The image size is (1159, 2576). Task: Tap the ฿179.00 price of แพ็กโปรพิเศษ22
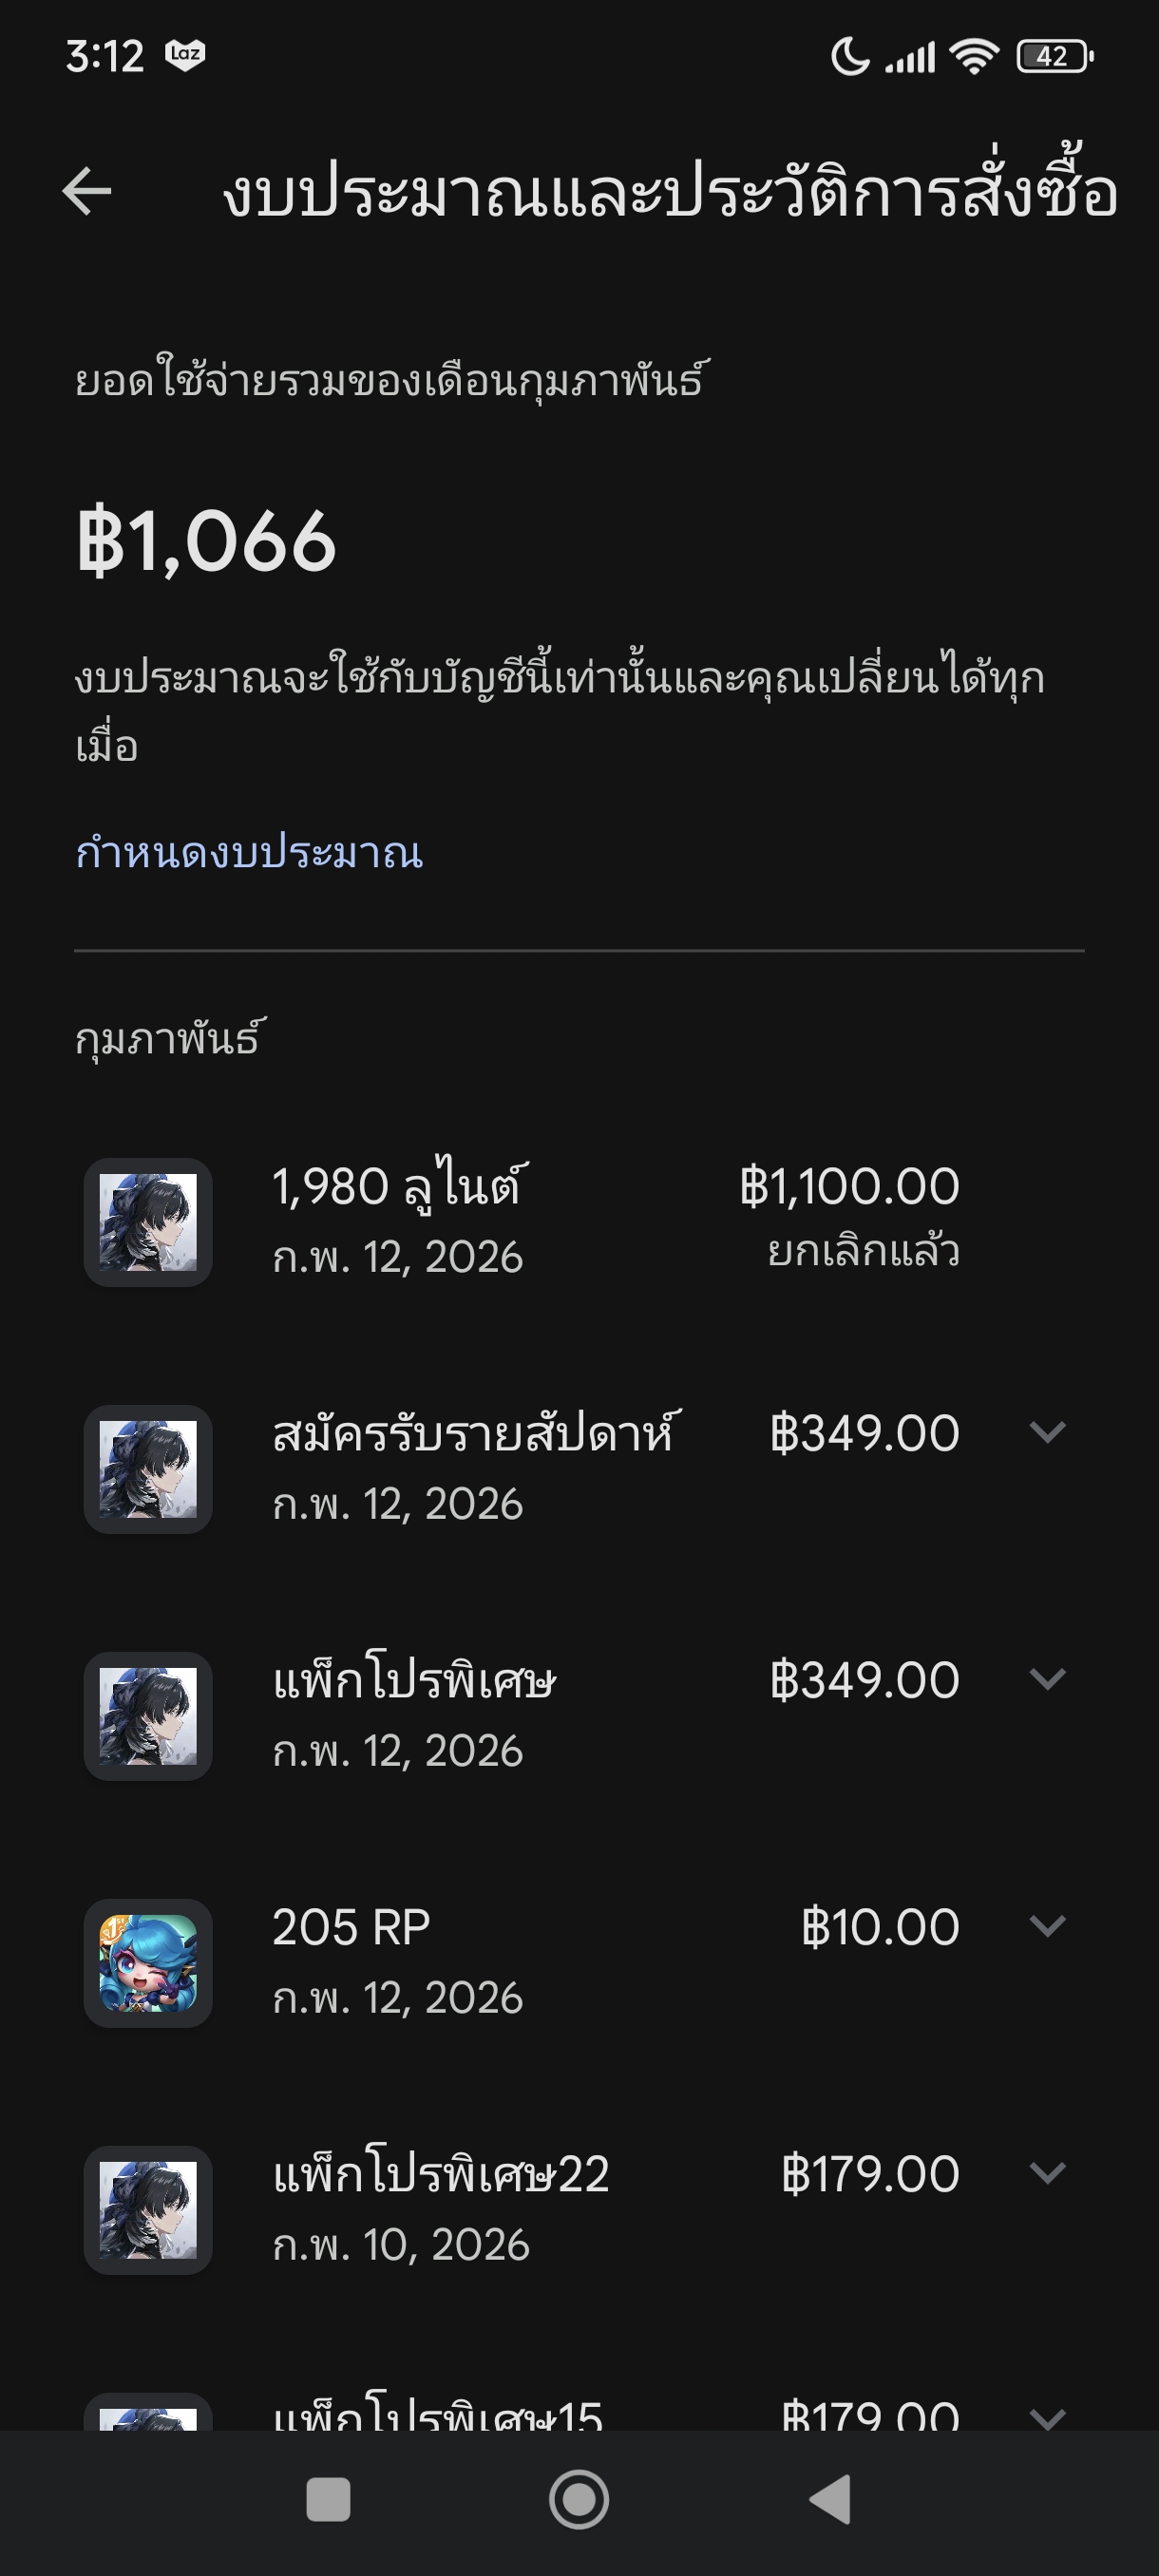[x=870, y=2174]
